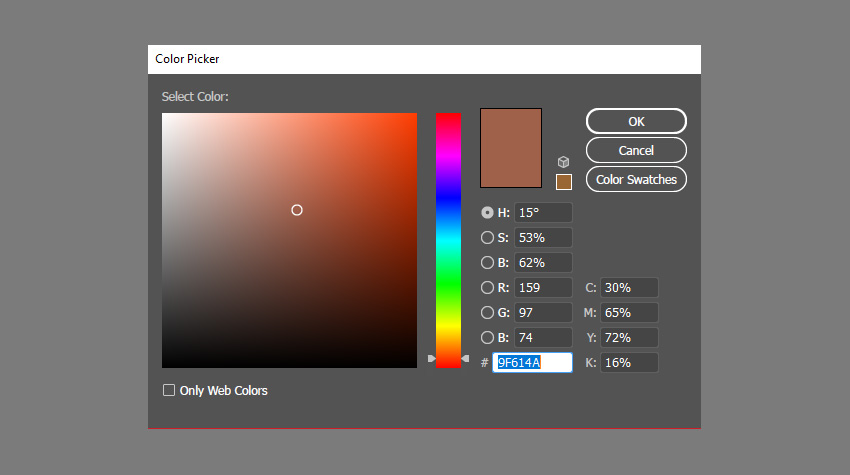Click the Hue value field showing 15°

(543, 213)
